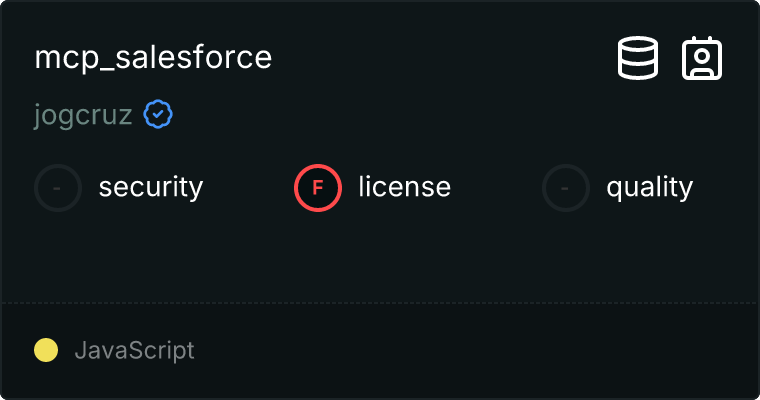Click empty space between title and database icon
The width and height of the screenshot is (760, 400).
(440, 58)
